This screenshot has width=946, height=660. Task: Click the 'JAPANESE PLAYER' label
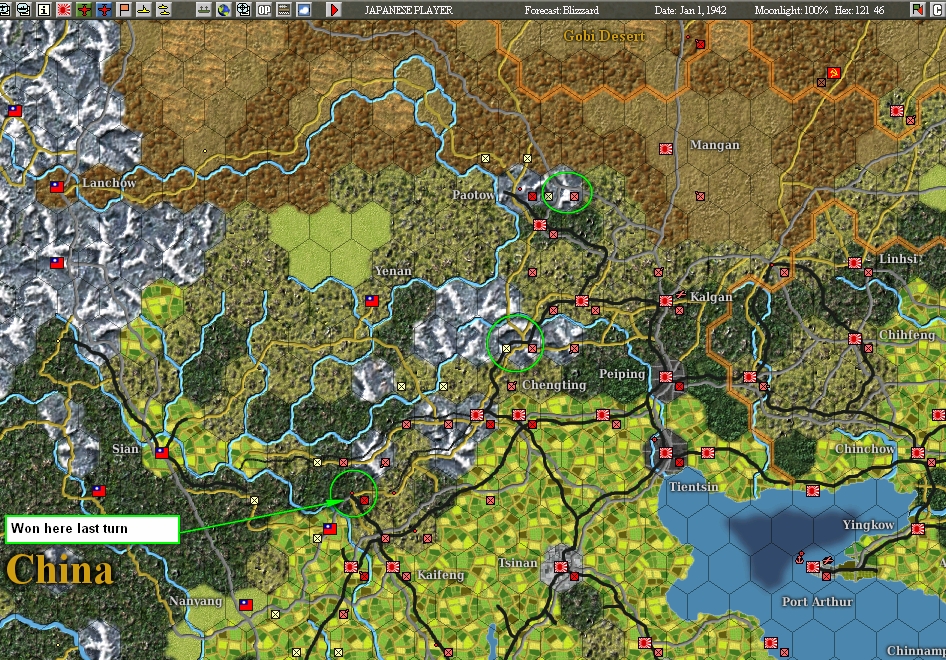(x=408, y=10)
